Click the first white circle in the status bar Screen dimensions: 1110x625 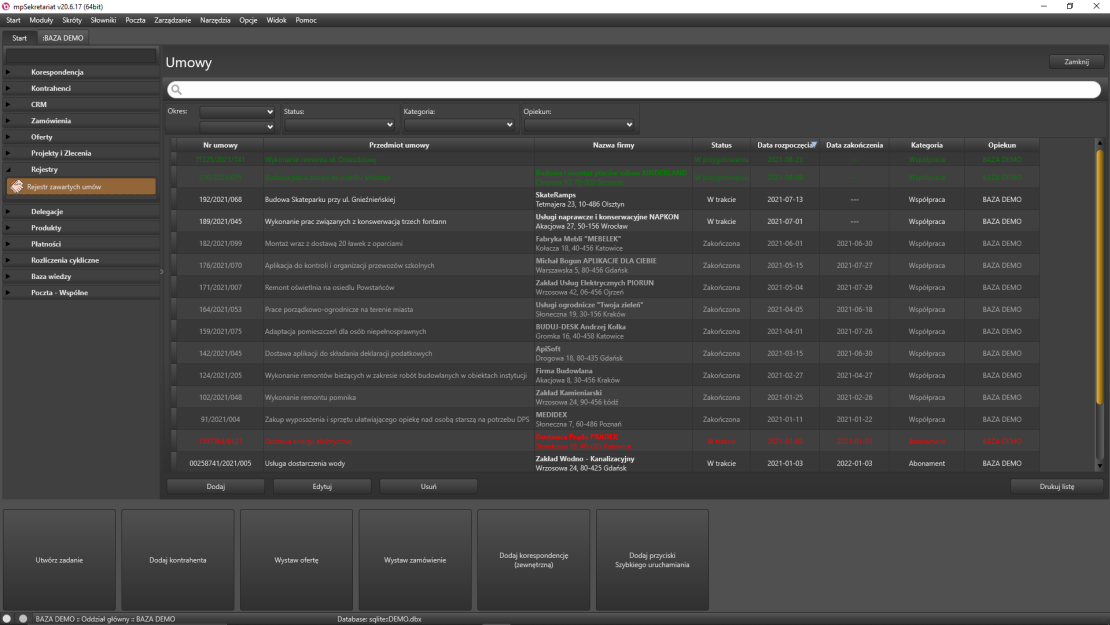tap(7, 619)
